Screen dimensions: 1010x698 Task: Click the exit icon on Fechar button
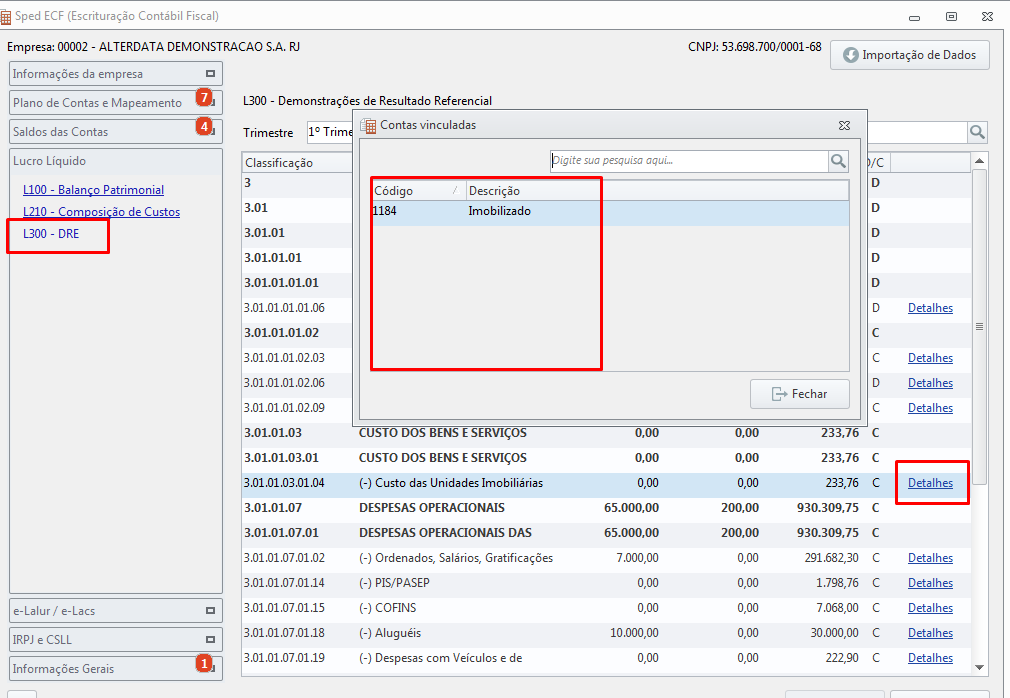(779, 393)
